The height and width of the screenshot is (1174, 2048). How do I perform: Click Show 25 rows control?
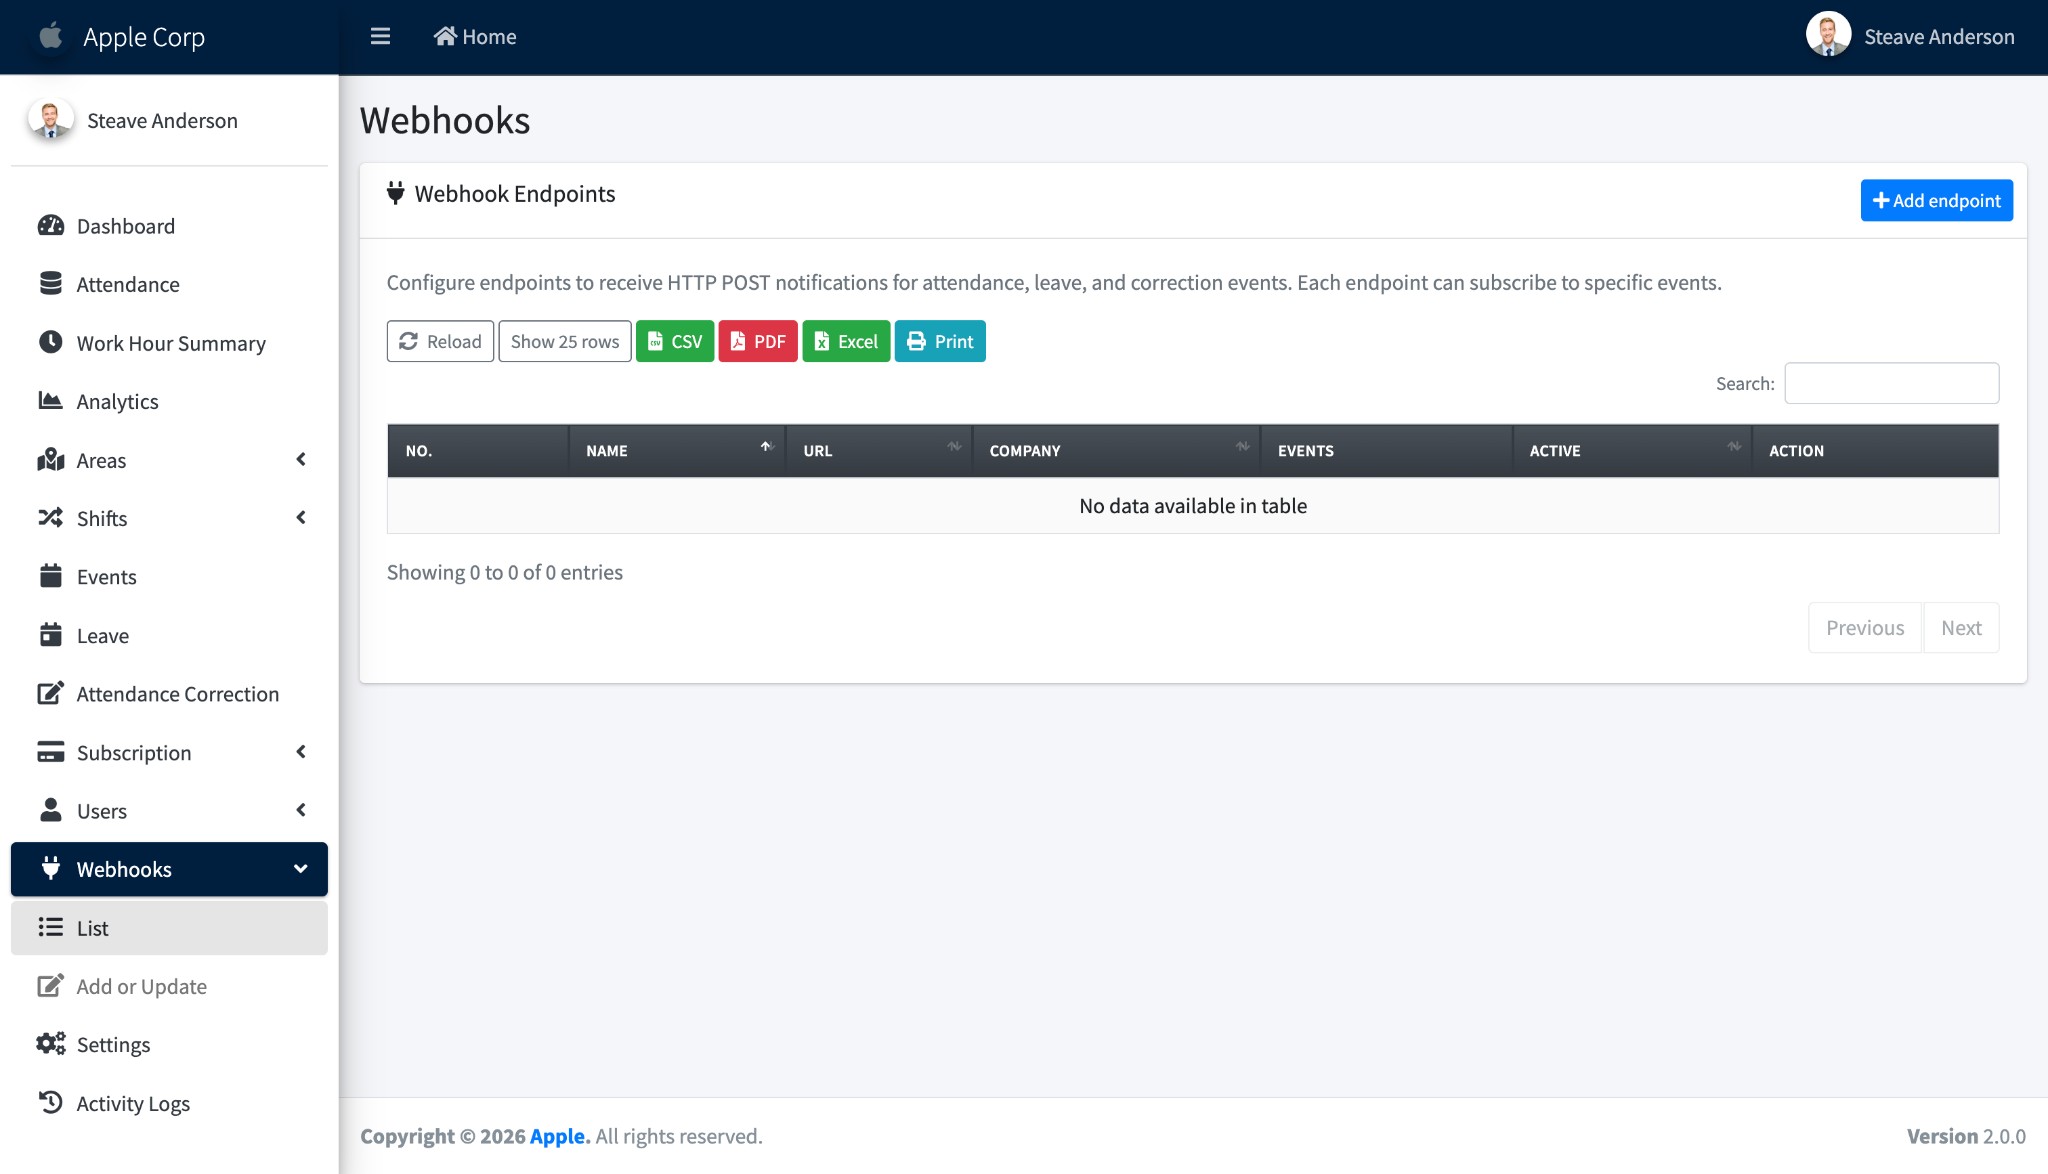point(564,341)
